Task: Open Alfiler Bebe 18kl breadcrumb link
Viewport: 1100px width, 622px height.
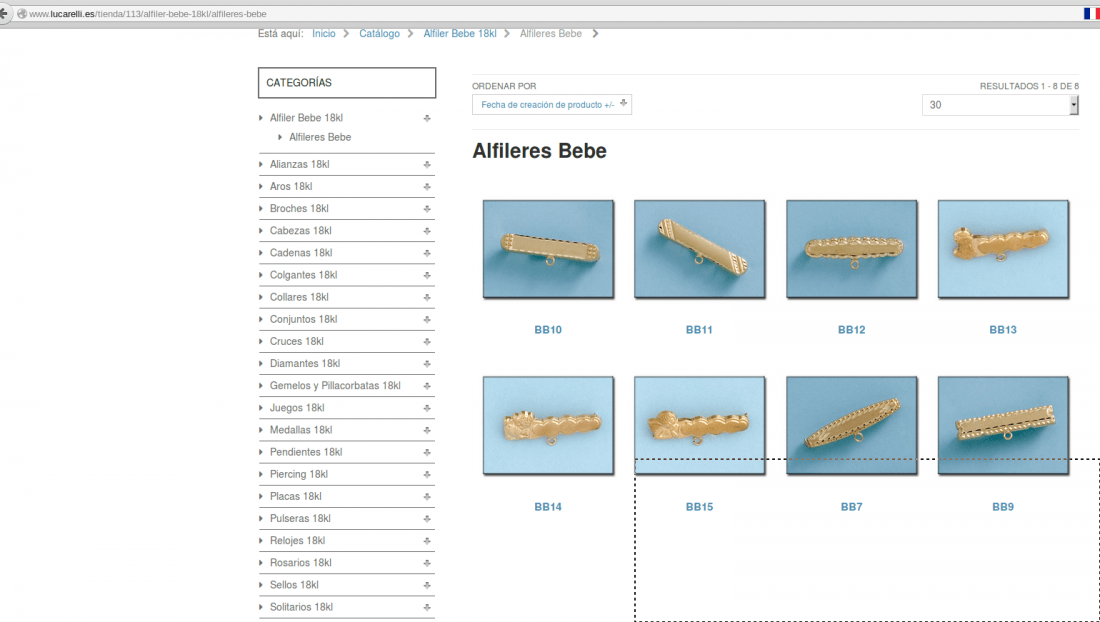Action: coord(460,34)
